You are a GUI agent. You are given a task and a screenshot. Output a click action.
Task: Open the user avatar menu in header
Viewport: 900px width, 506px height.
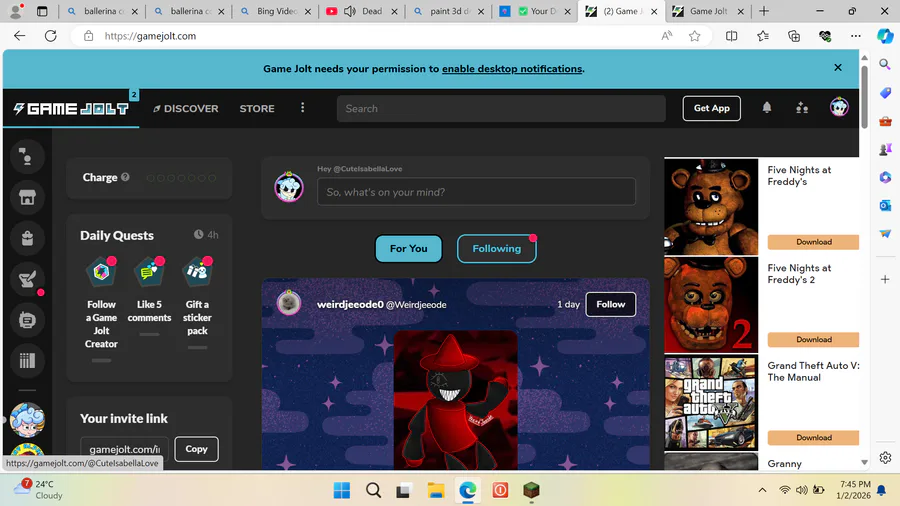click(839, 107)
